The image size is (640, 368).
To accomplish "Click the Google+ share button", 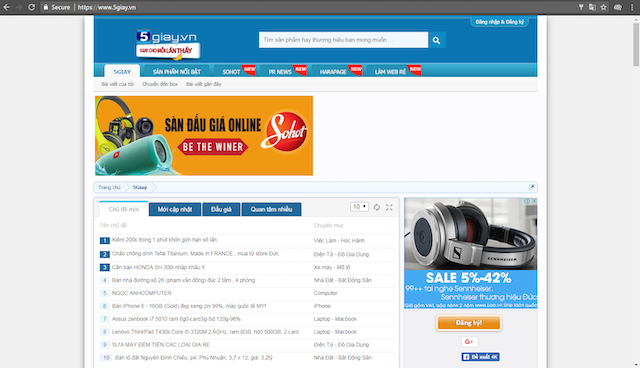I will (469, 341).
